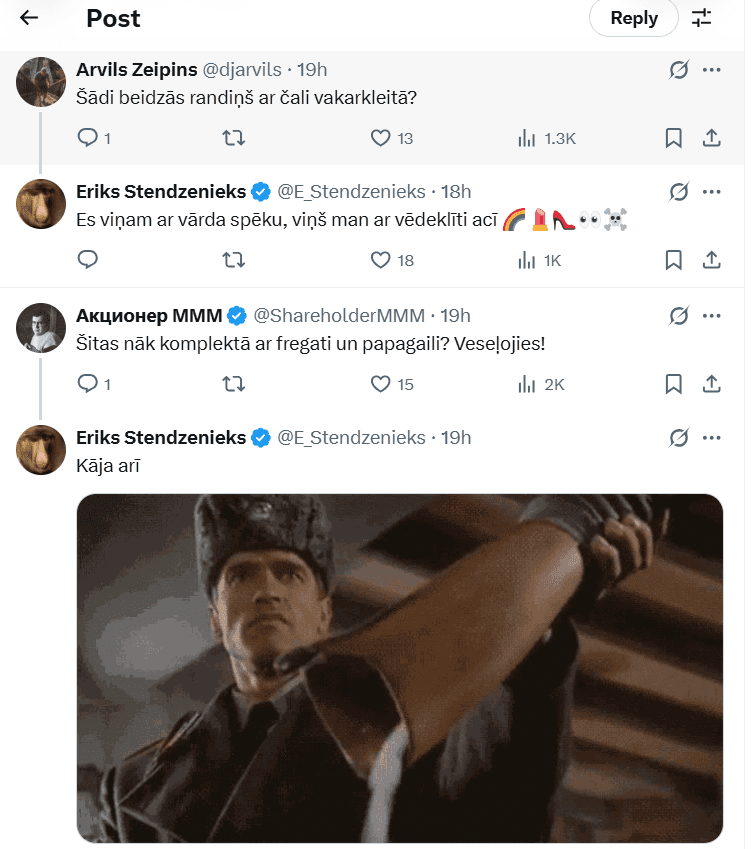Open Акционер МММ's avatar picture
Screen dimensions: 754x849
point(41,327)
